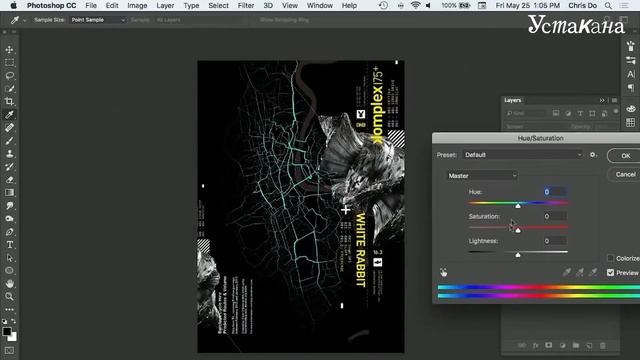
Task: Select the Ellipse shape tool
Action: click(x=9, y=270)
